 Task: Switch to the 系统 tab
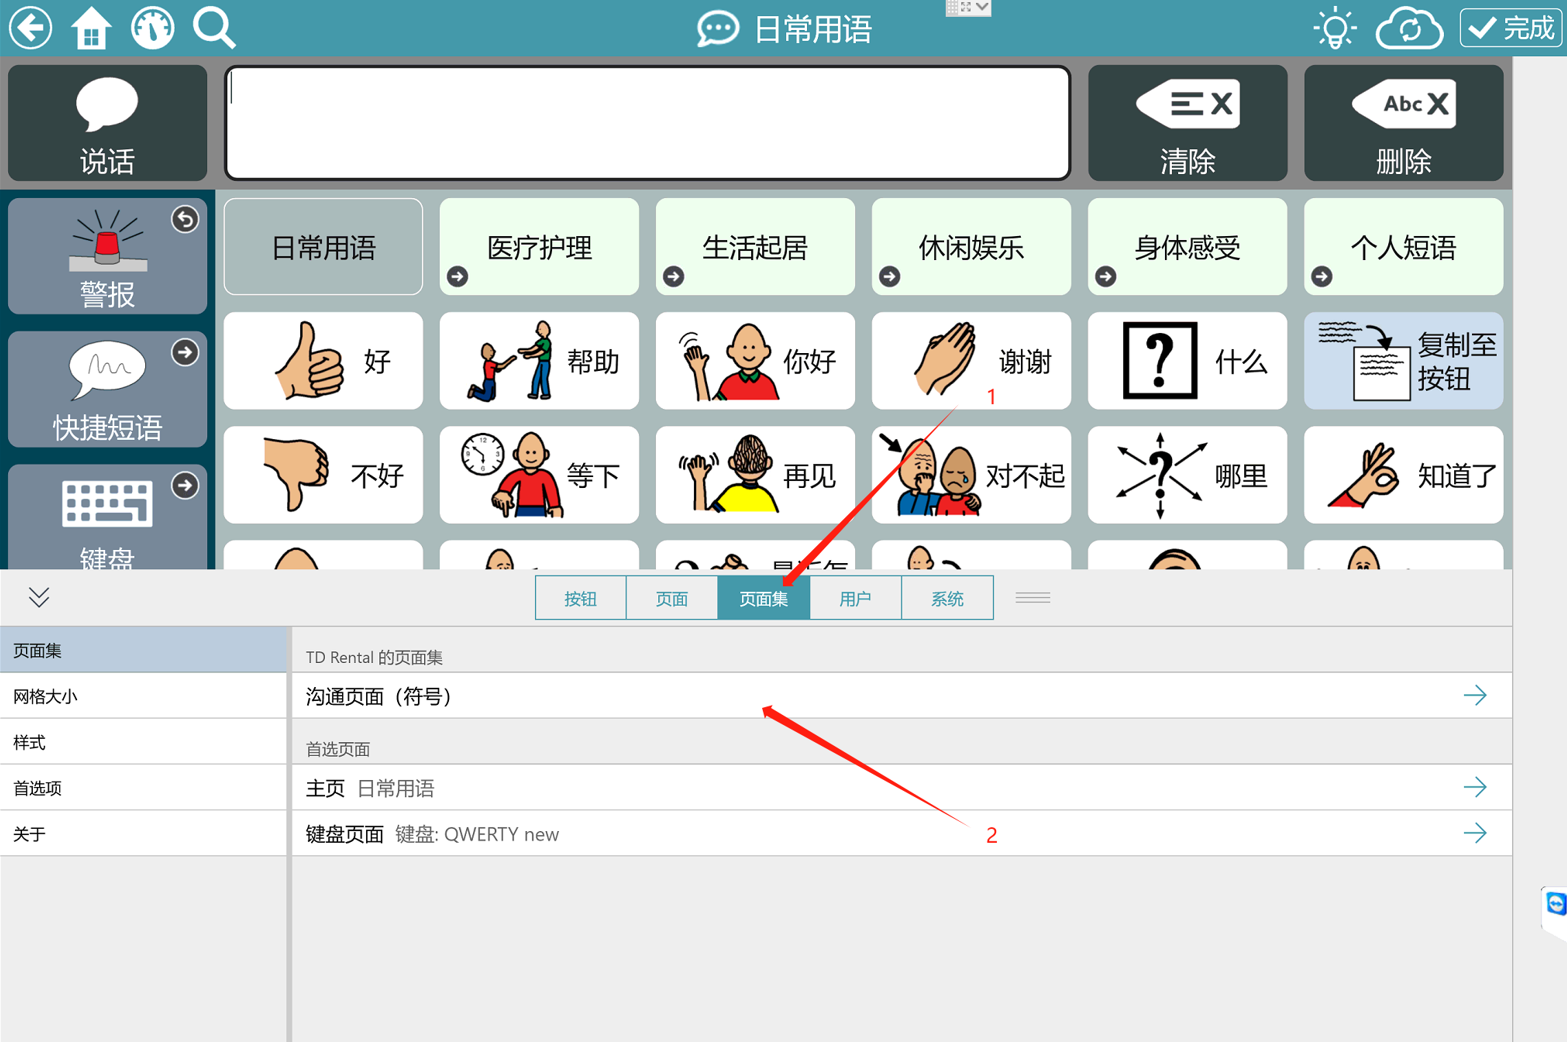[947, 598]
